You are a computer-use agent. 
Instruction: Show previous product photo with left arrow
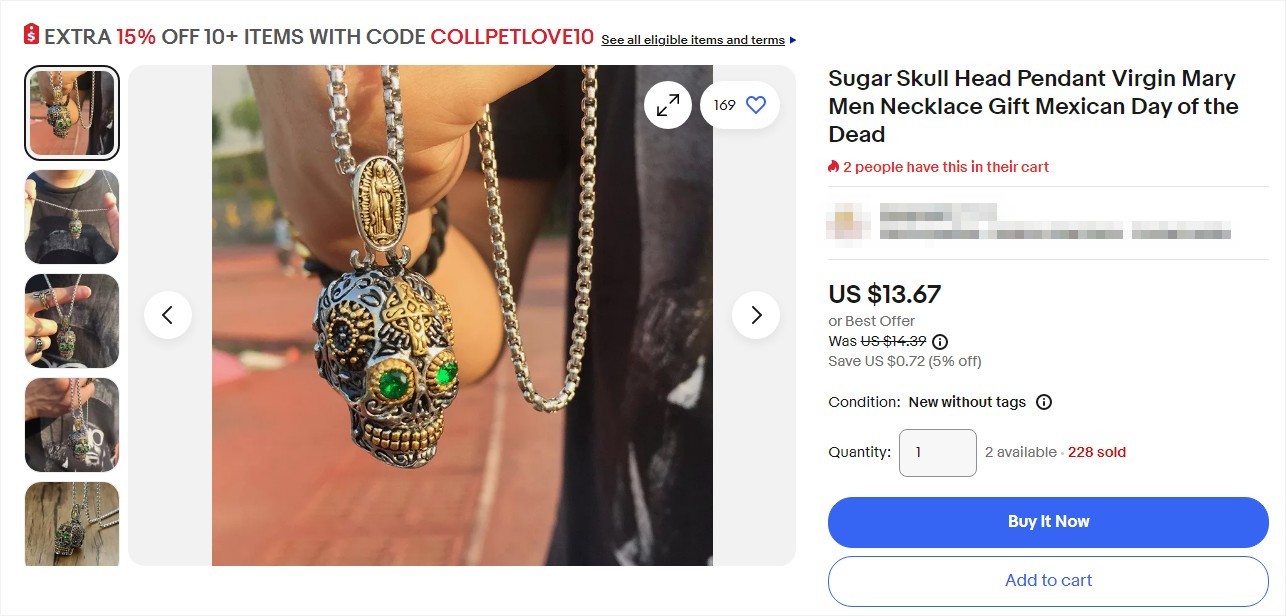click(x=168, y=314)
